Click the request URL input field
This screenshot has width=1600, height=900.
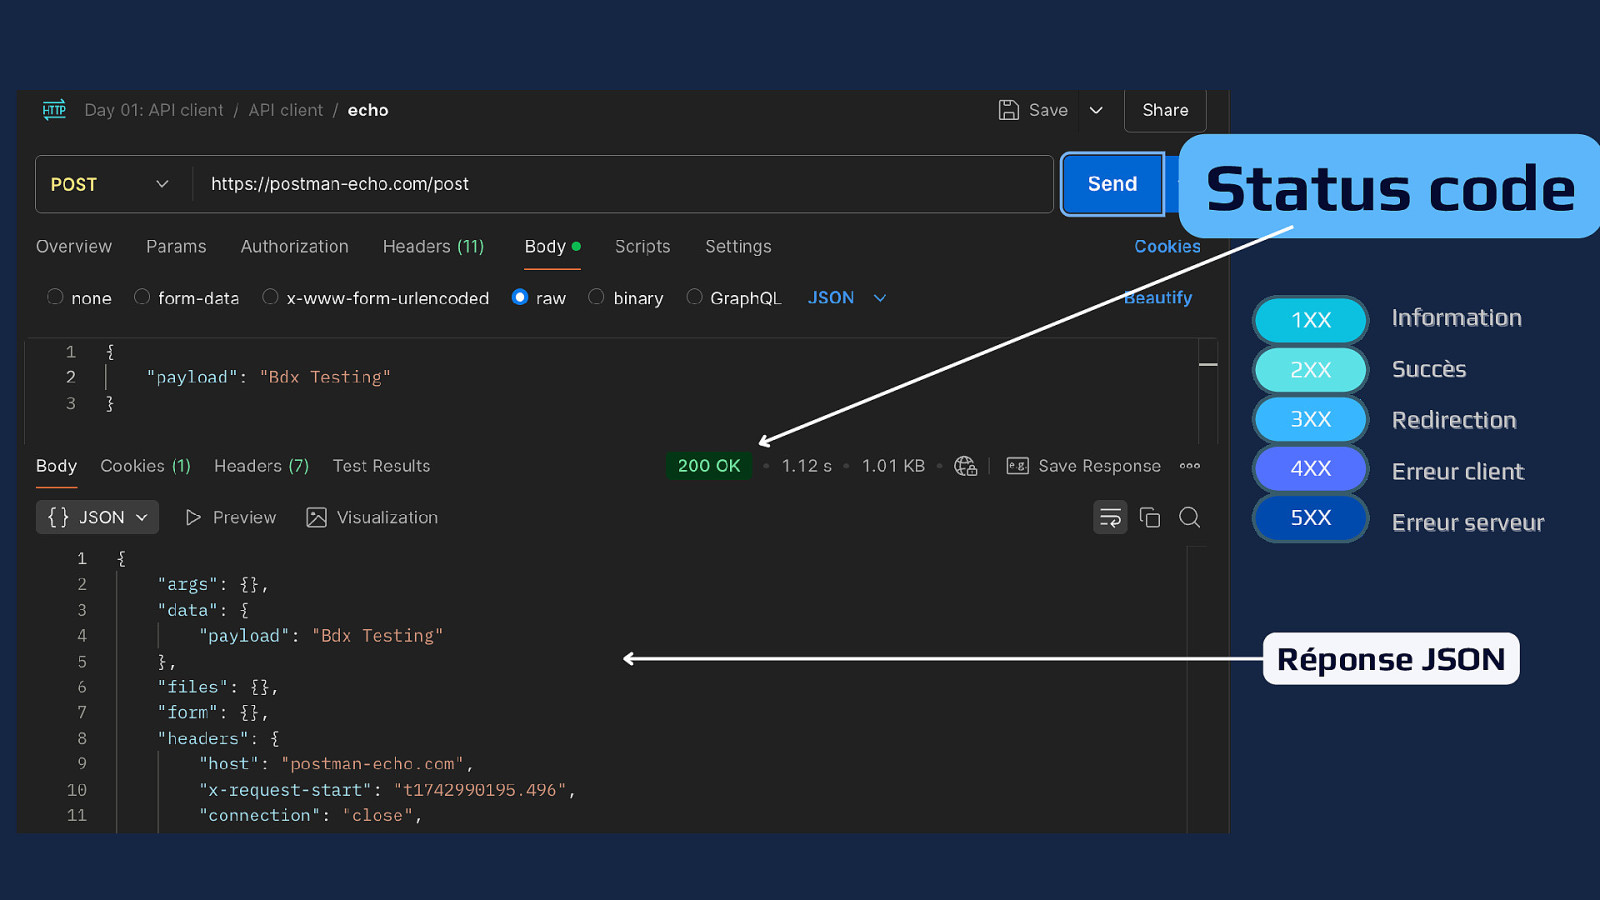tap(620, 184)
